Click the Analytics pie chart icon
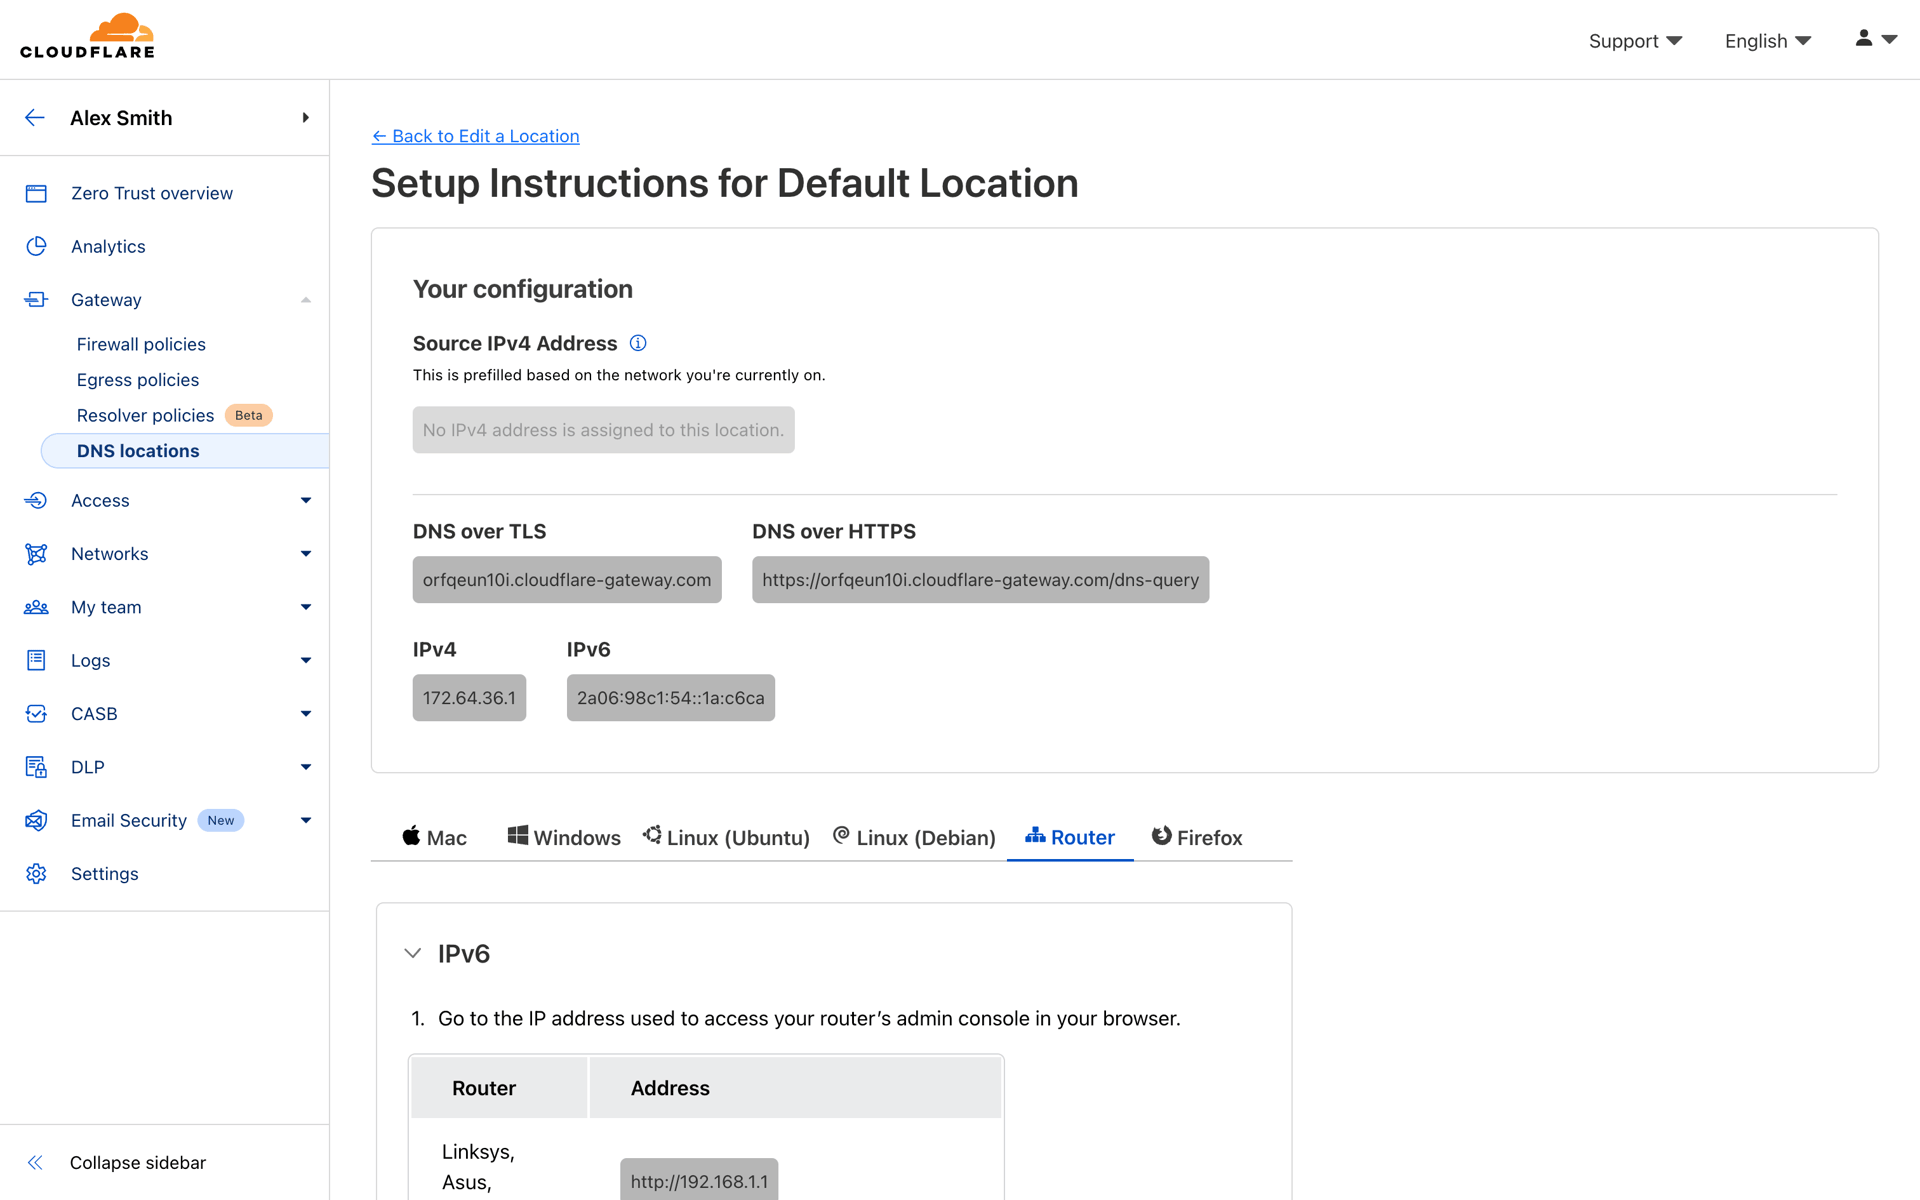 [x=36, y=246]
